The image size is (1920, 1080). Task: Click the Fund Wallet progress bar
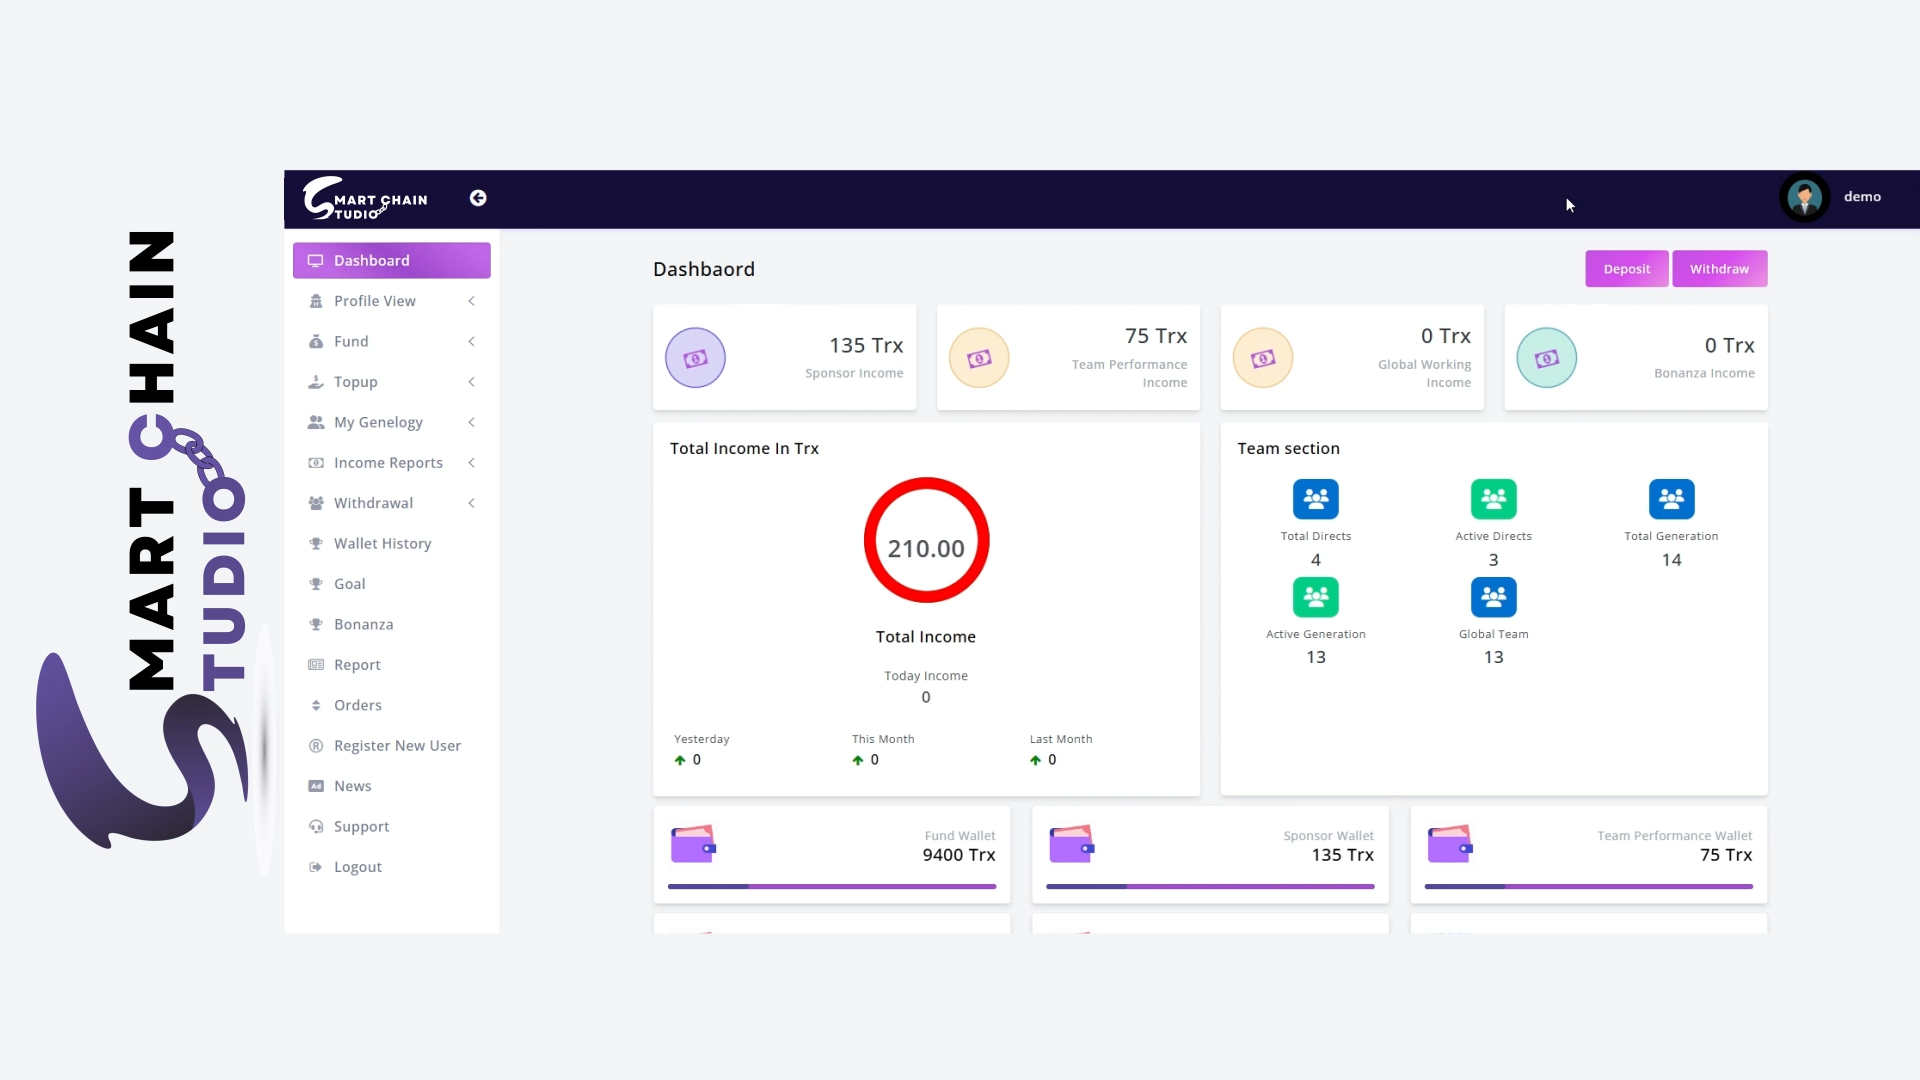tap(831, 886)
